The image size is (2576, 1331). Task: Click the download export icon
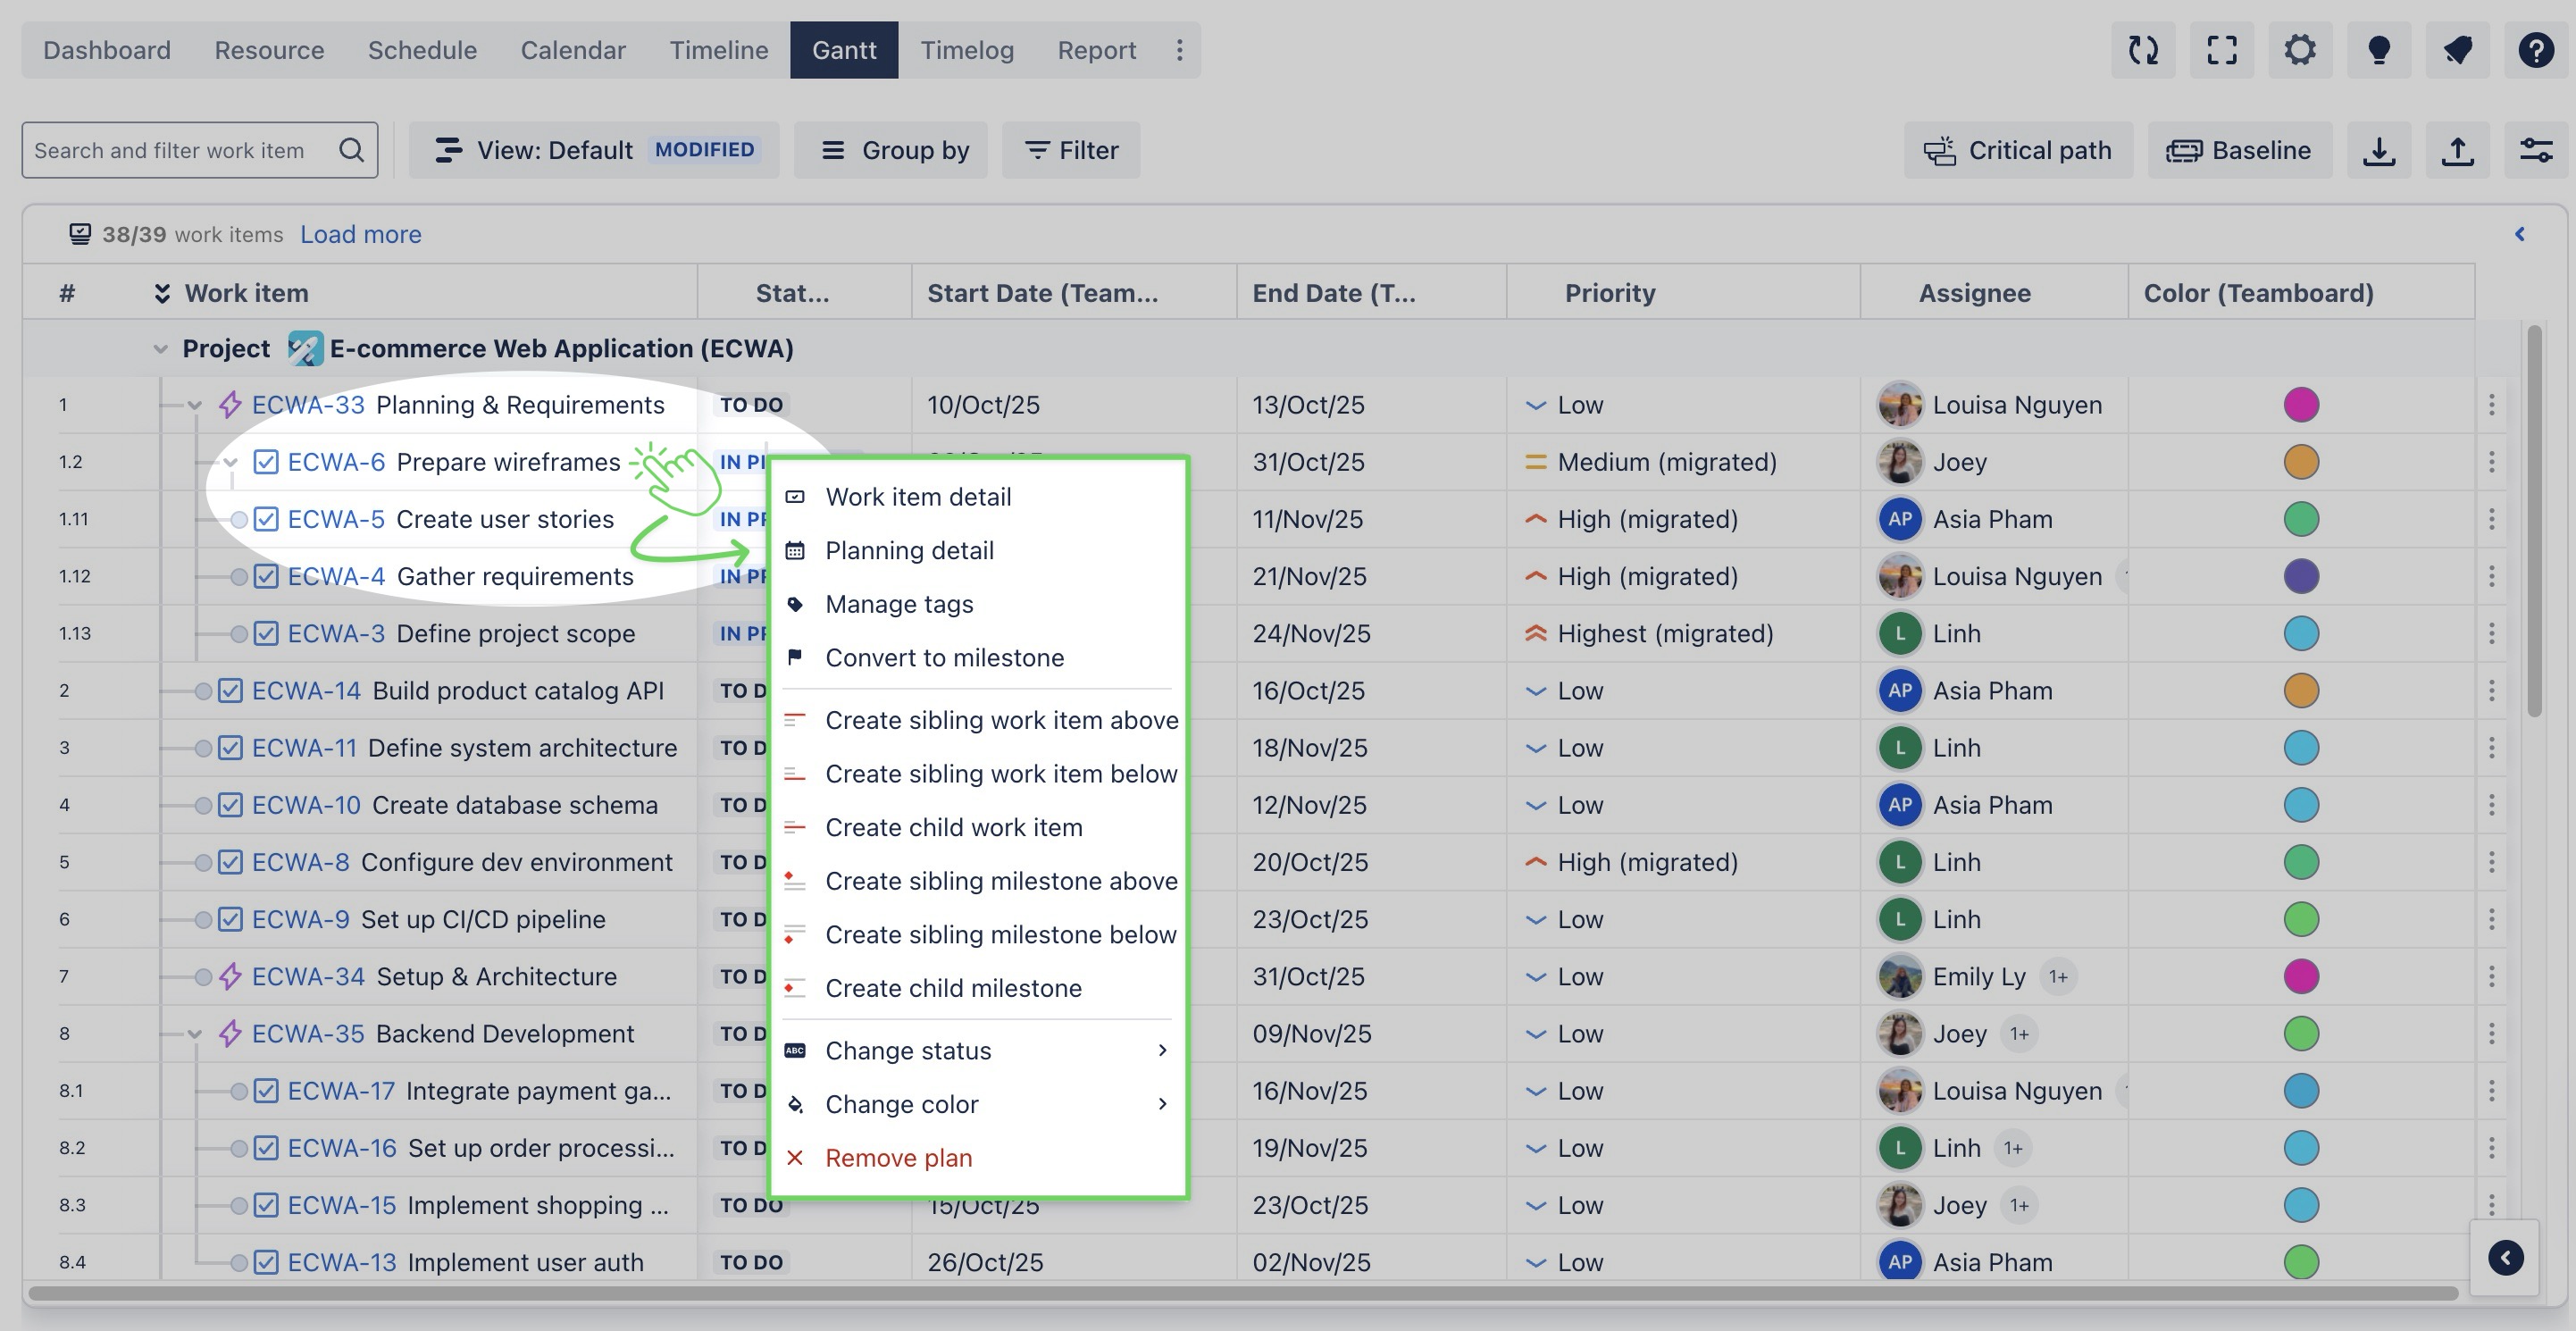(x=2378, y=150)
